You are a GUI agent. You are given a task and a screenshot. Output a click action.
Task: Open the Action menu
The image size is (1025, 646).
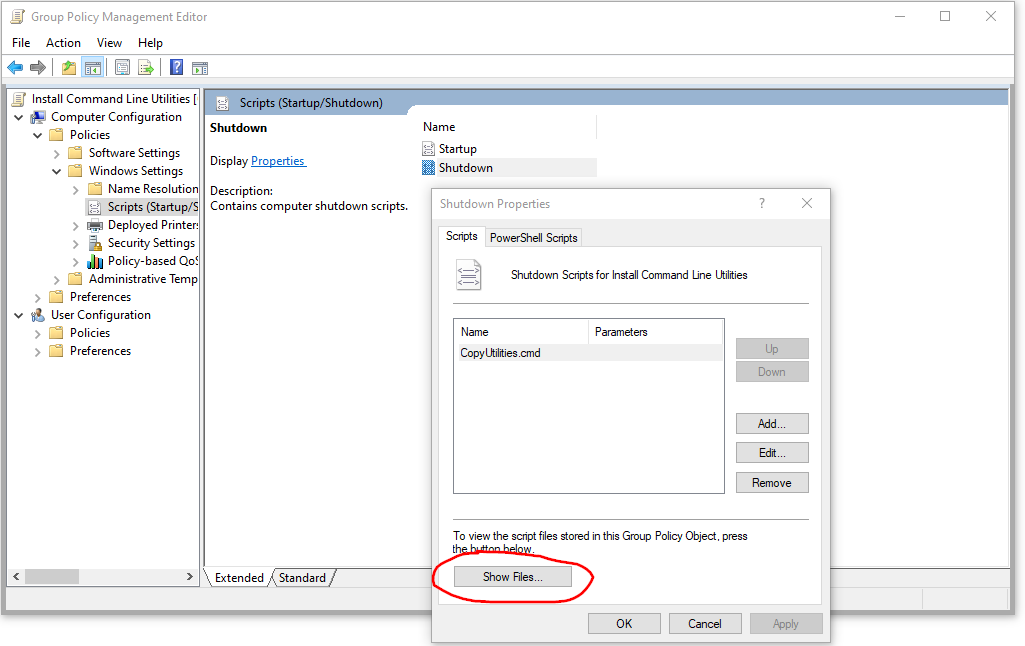pyautogui.click(x=63, y=42)
